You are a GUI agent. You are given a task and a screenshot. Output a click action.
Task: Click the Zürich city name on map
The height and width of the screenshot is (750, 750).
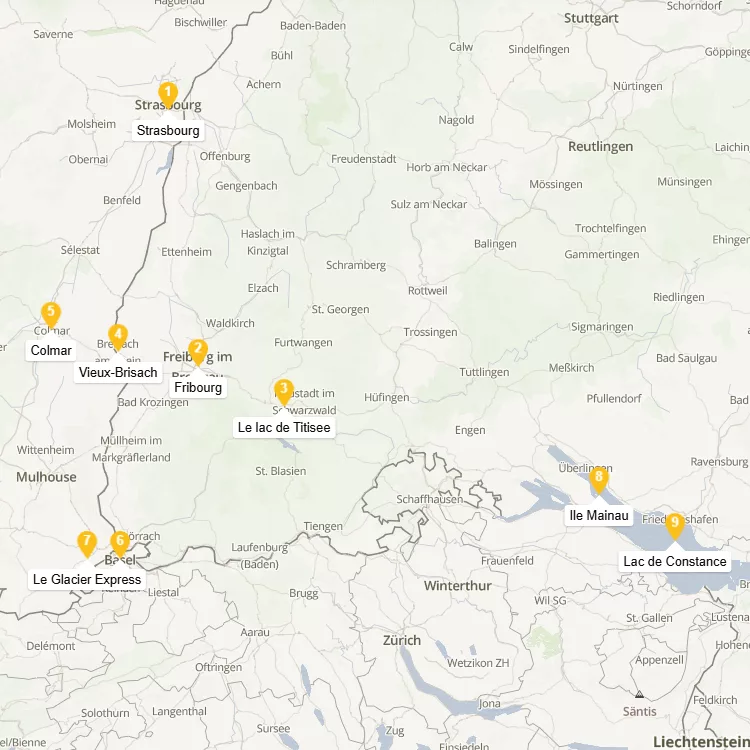402,640
